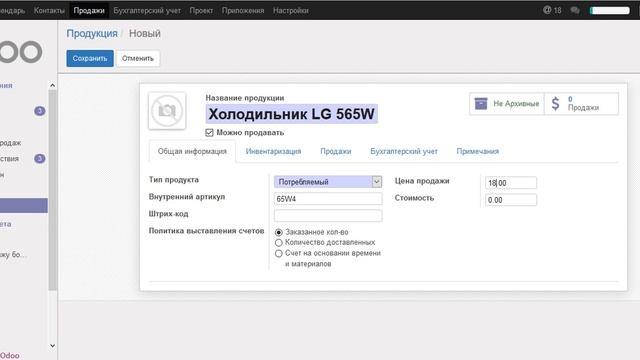
Task: Switch to 'Инвентаризация' tab
Action: point(273,151)
